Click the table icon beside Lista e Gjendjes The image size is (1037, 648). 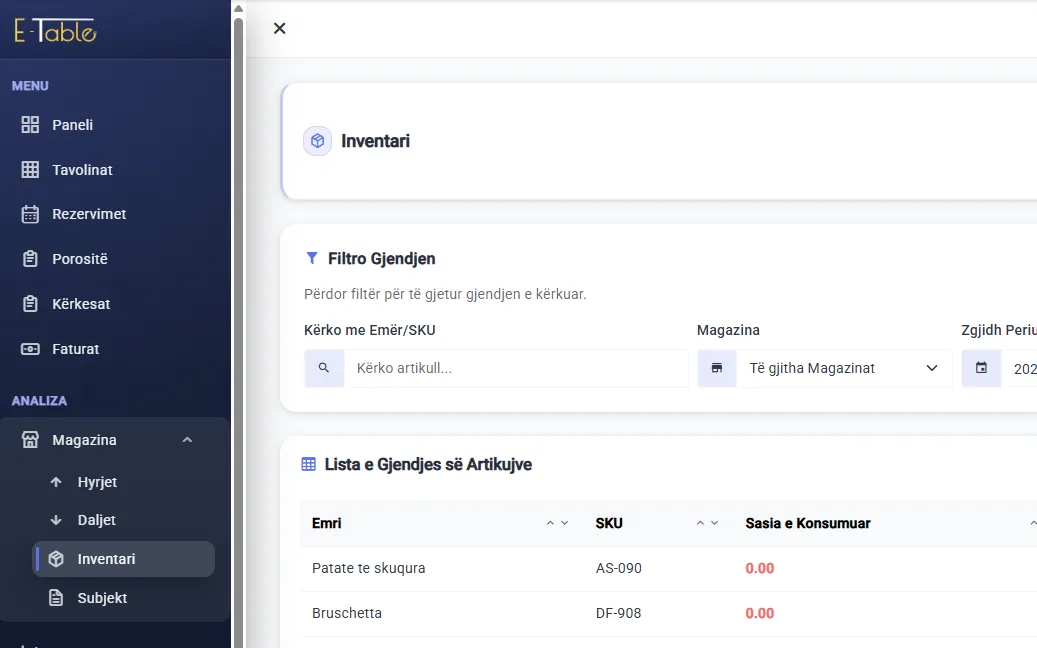309,464
